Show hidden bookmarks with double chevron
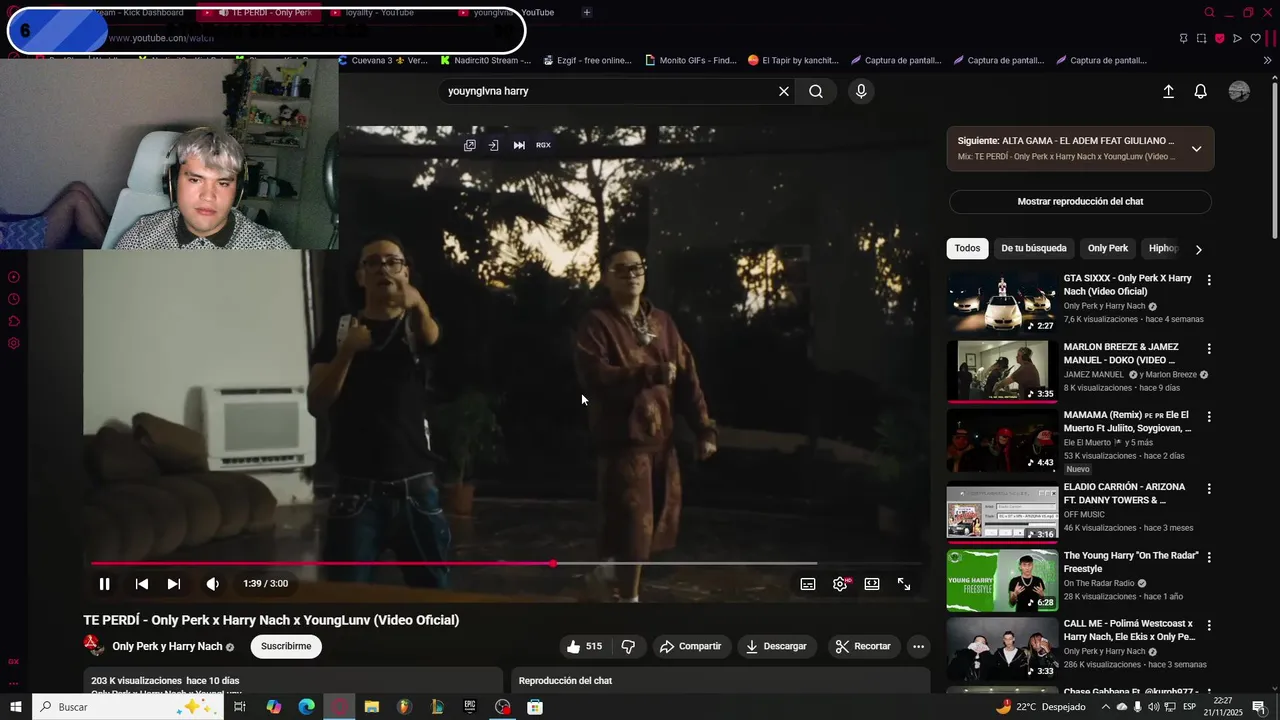The image size is (1280, 720). tap(1267, 60)
